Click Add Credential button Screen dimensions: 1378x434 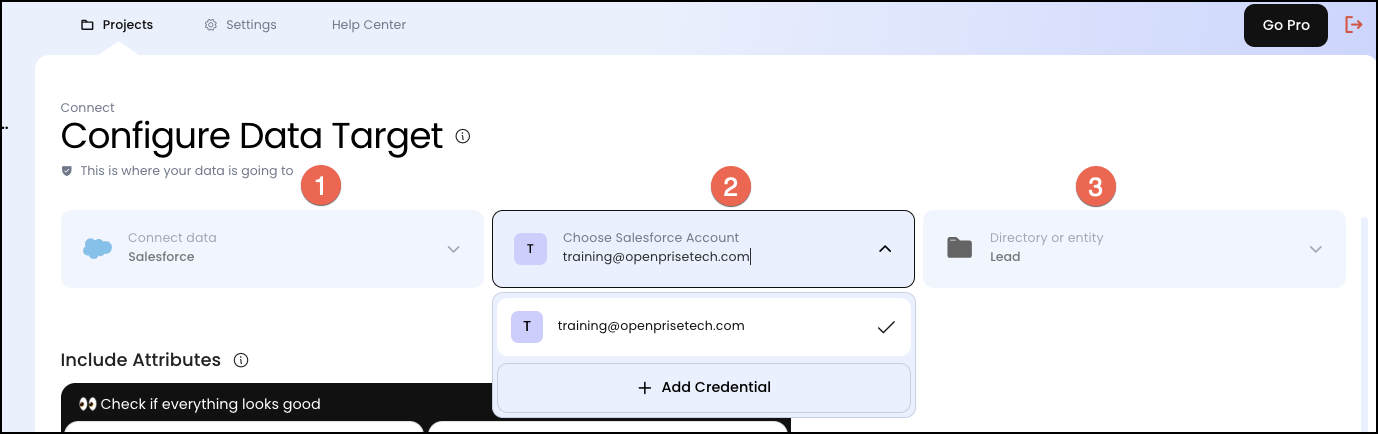click(704, 387)
